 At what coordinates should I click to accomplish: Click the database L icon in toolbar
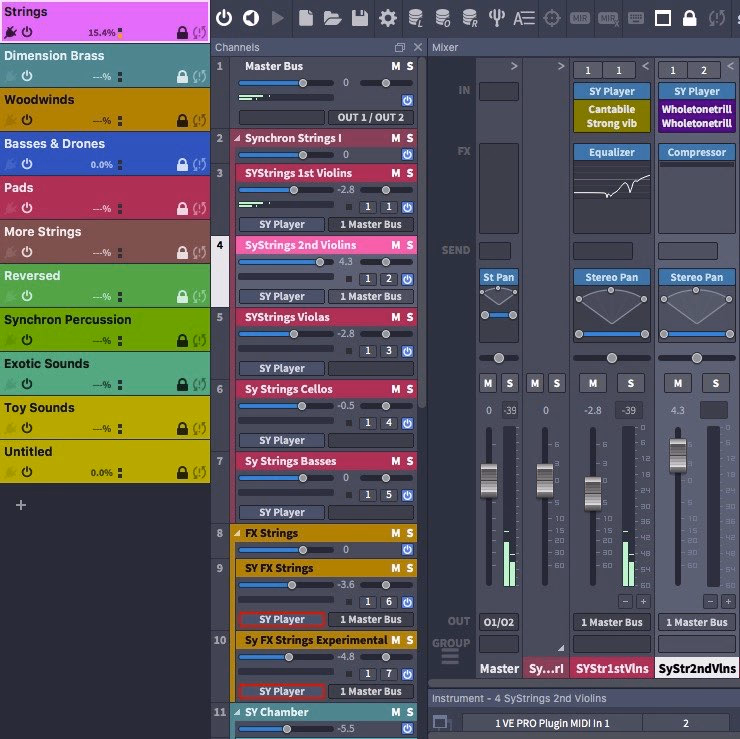(416, 18)
